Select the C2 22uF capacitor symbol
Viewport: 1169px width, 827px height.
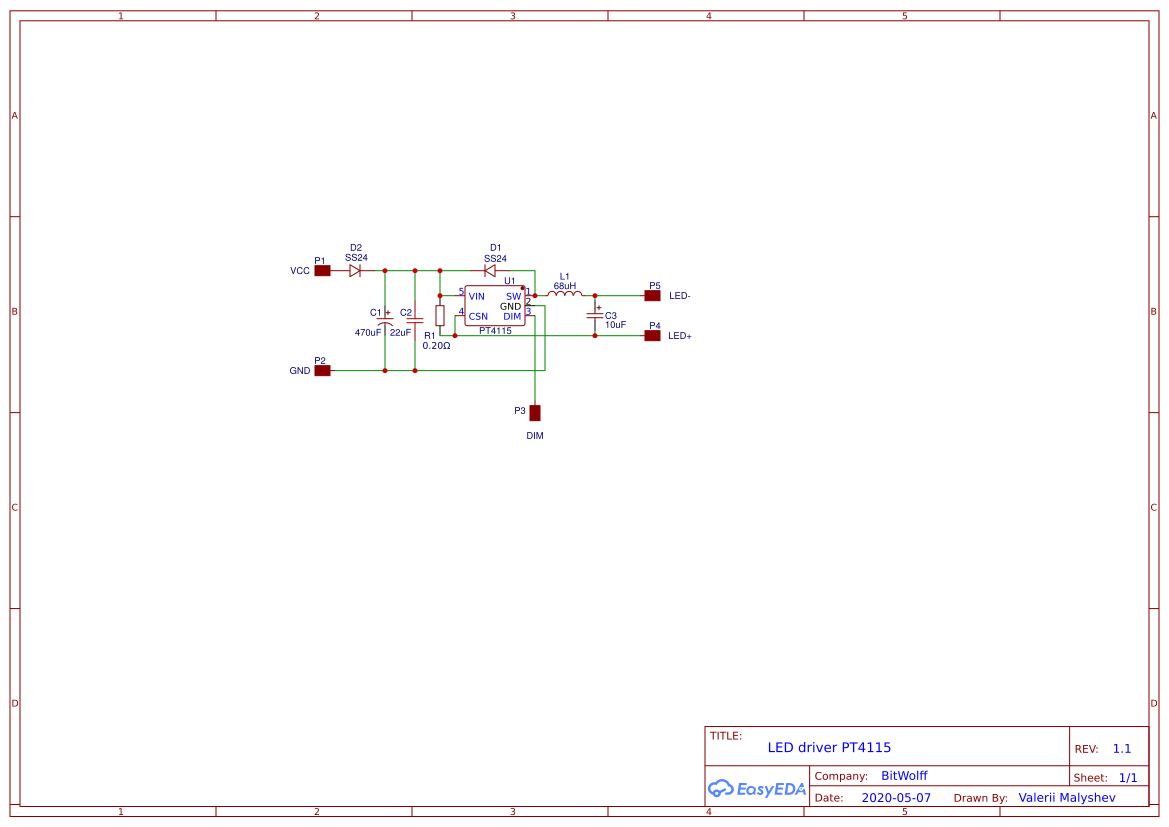pos(413,322)
